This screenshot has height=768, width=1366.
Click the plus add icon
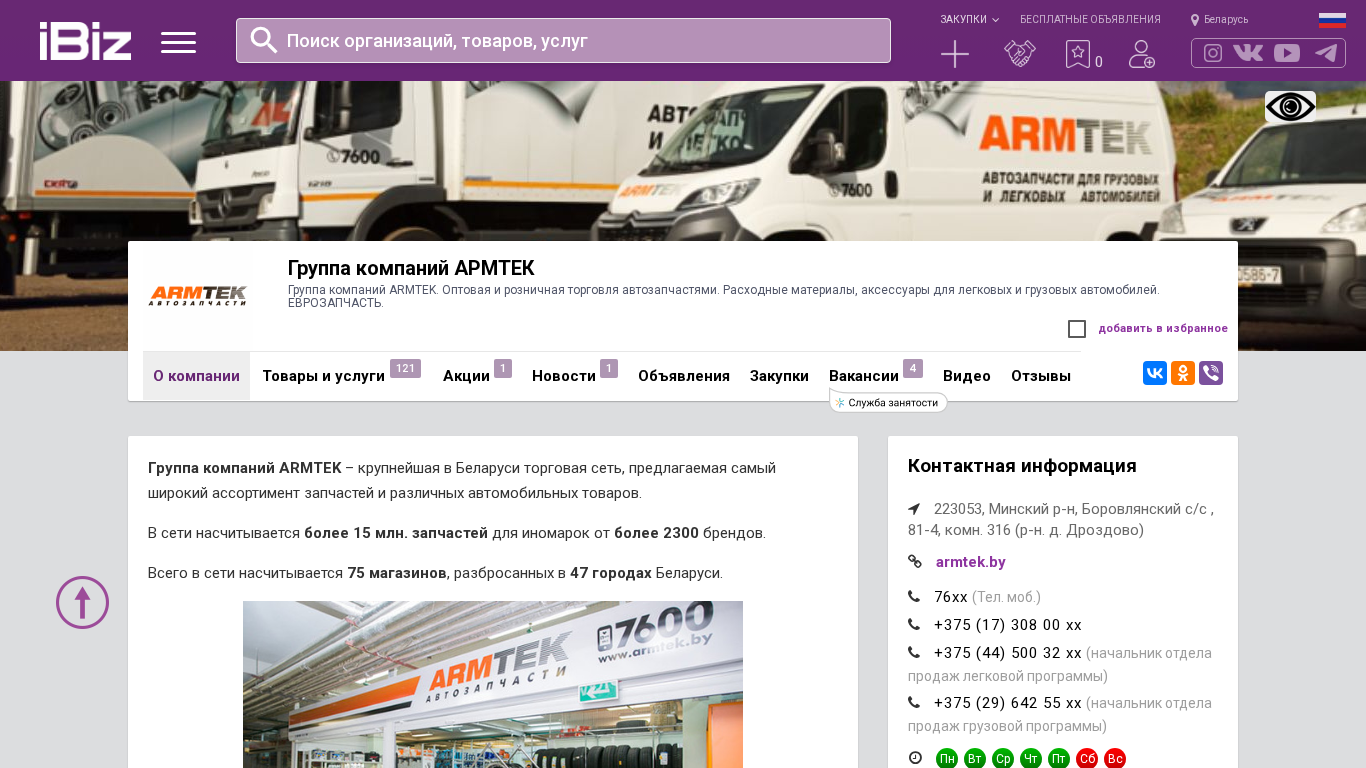click(x=955, y=54)
